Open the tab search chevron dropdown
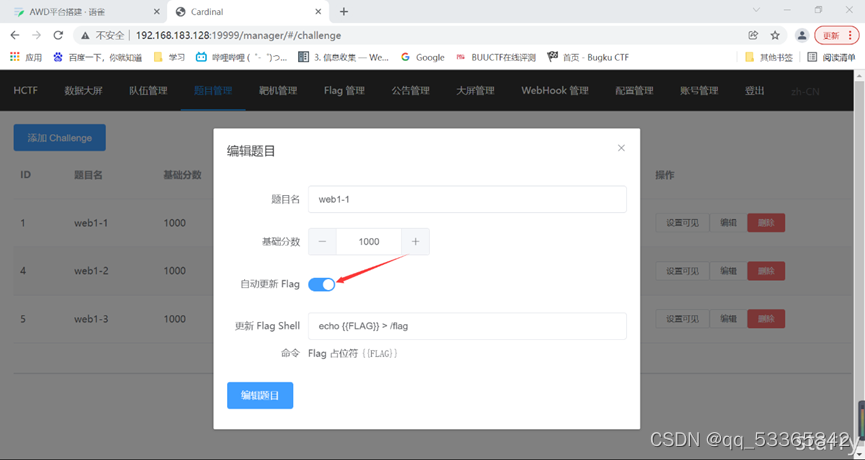 click(756, 10)
